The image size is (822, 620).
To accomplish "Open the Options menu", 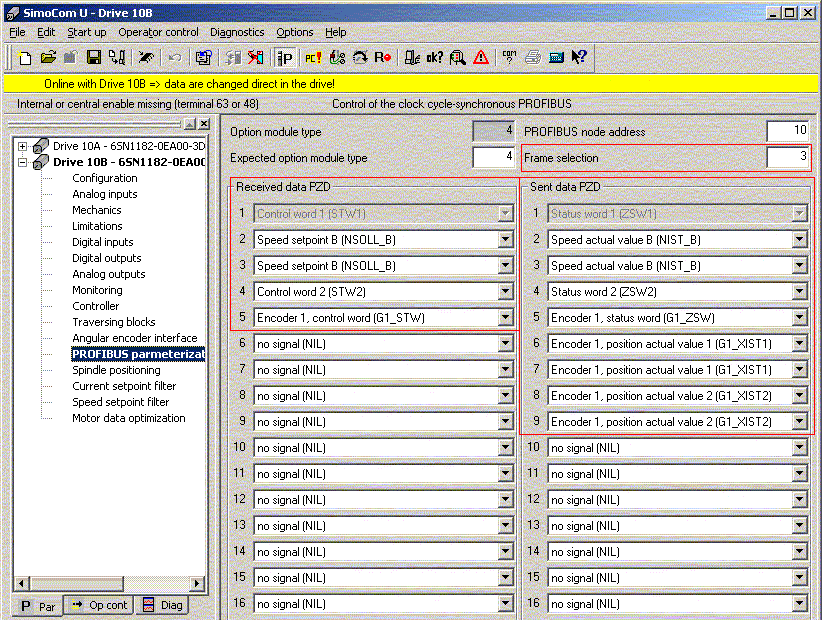I will point(295,32).
